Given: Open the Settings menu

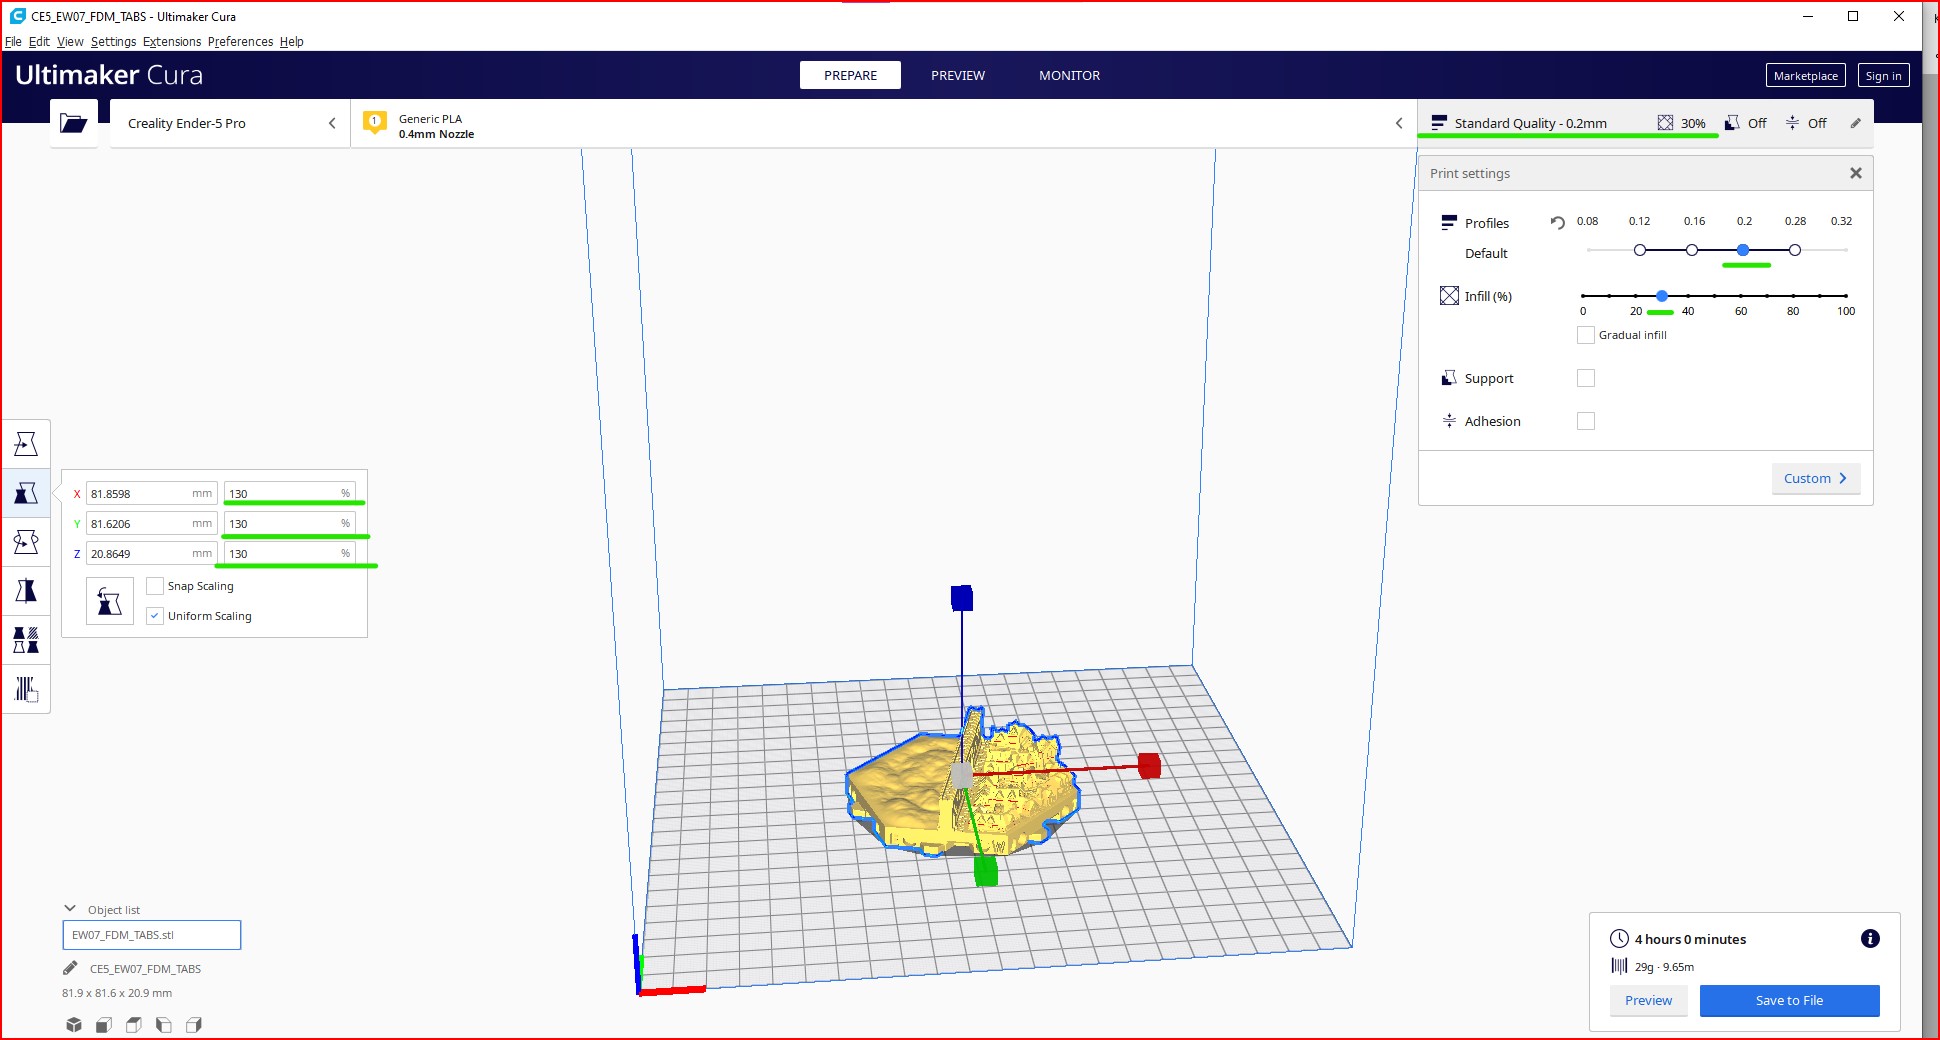Looking at the screenshot, I should click(113, 42).
